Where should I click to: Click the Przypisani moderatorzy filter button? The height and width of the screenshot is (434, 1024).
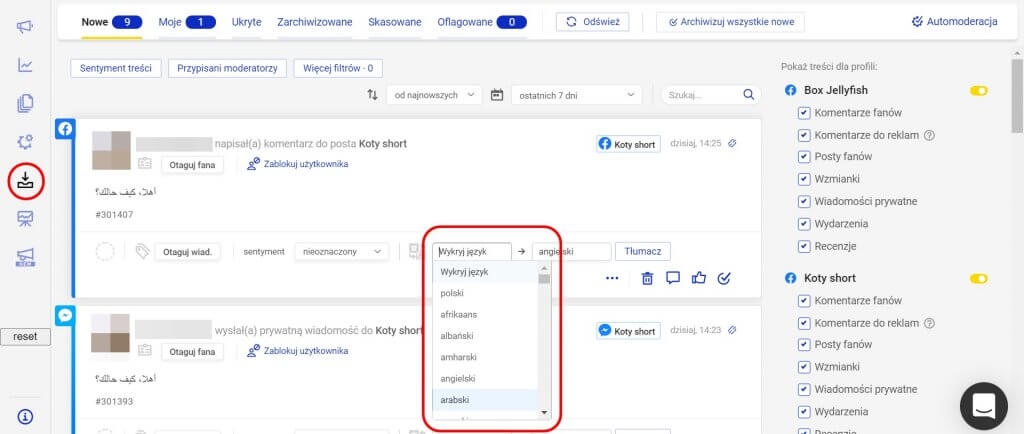point(227,68)
